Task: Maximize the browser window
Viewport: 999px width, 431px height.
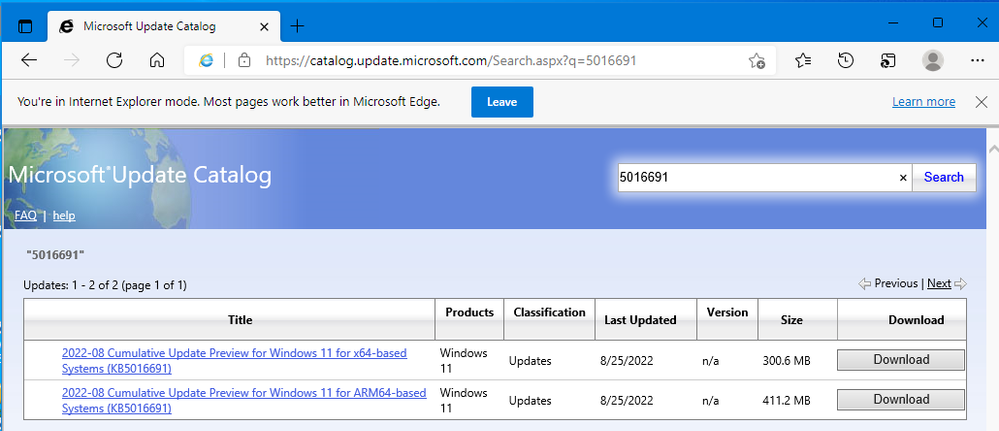Action: 938,23
